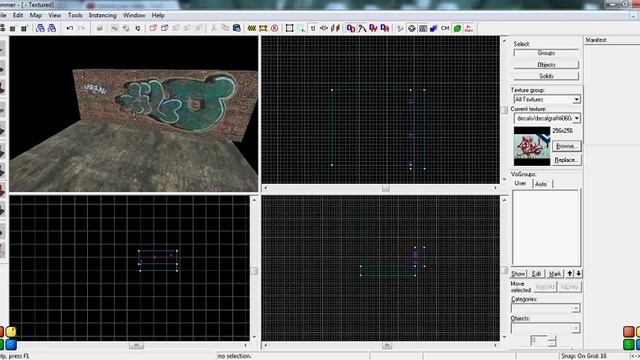Image resolution: width=640 pixels, height=360 pixels.
Task: Click the number field below Objects dropdown
Action: point(539,341)
